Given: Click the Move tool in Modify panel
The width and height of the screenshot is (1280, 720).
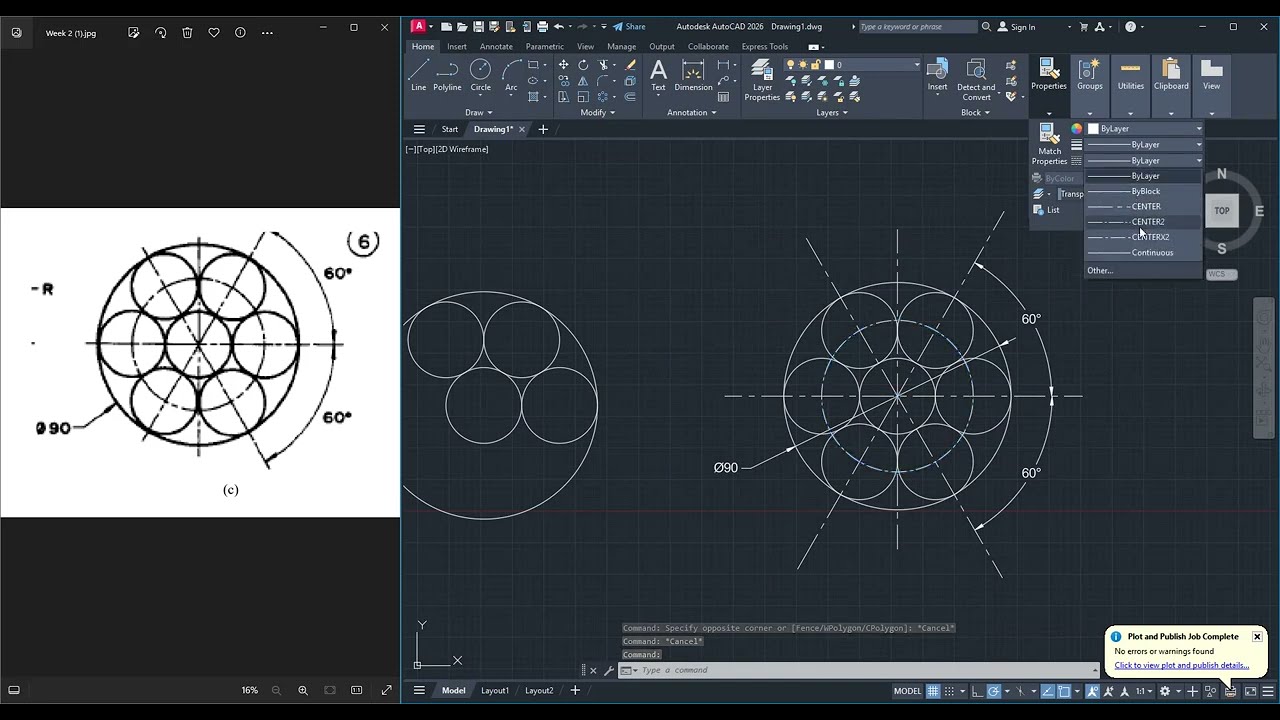Looking at the screenshot, I should [x=564, y=65].
